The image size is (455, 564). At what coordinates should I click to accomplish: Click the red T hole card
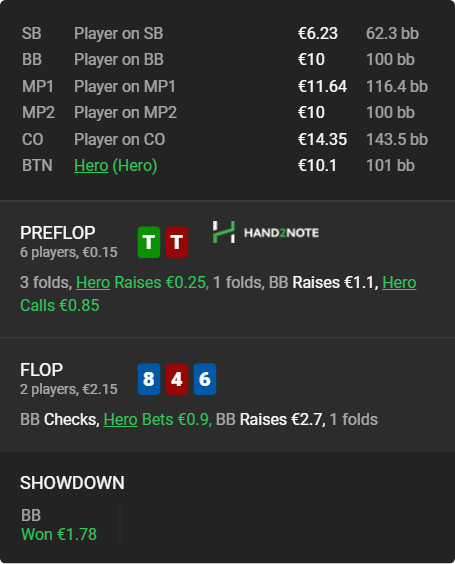click(x=177, y=242)
